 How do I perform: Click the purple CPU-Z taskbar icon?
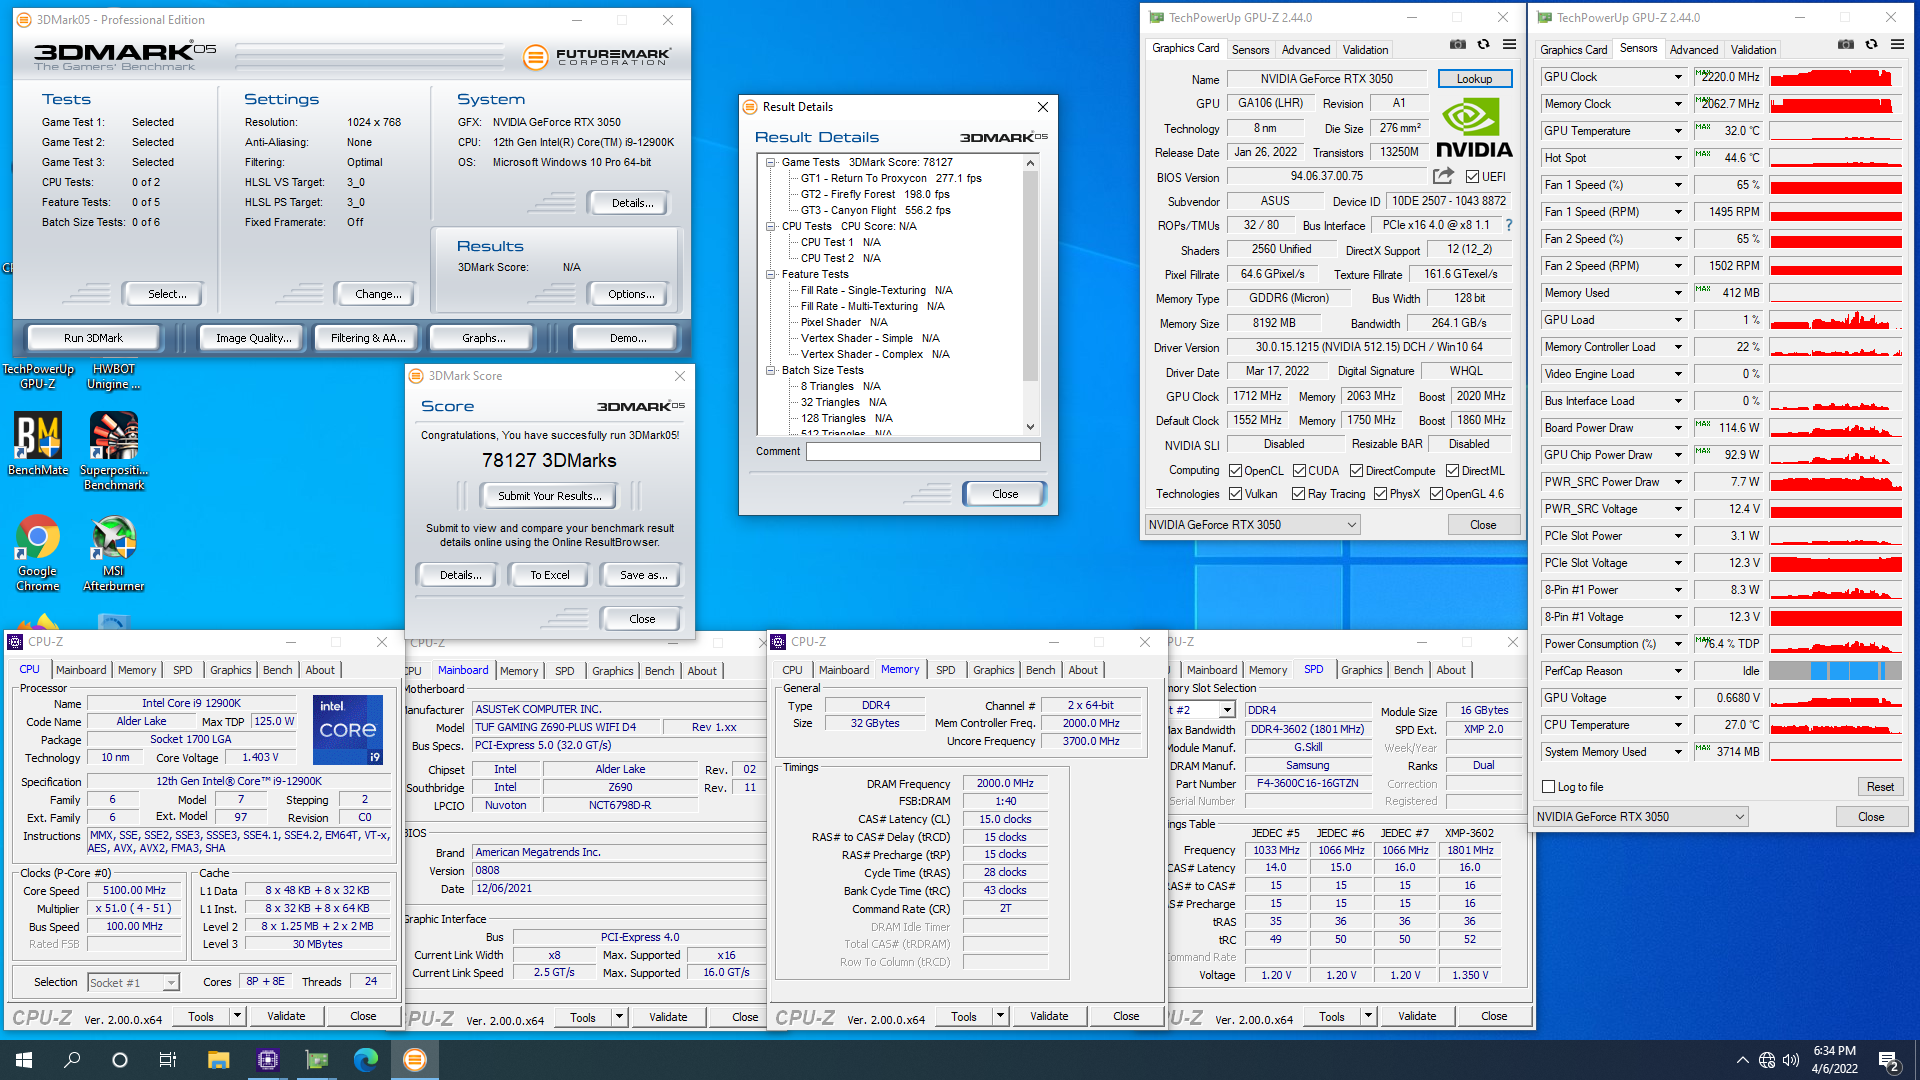click(x=267, y=1060)
